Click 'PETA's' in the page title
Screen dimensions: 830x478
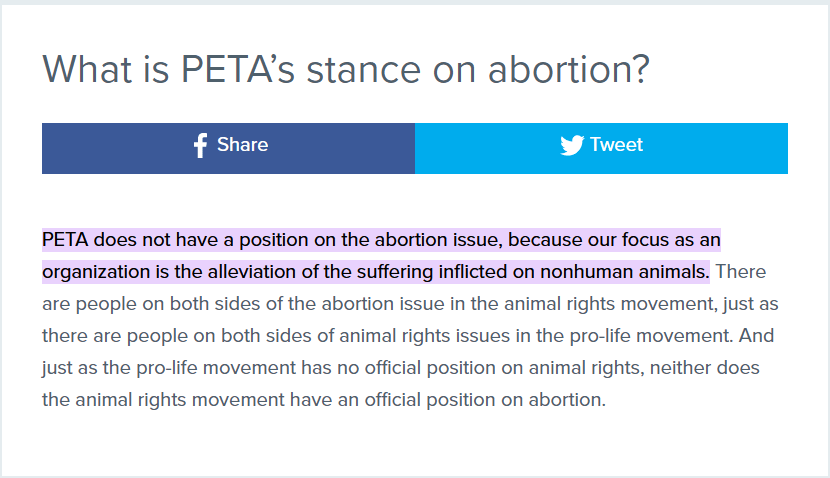pyautogui.click(x=238, y=69)
